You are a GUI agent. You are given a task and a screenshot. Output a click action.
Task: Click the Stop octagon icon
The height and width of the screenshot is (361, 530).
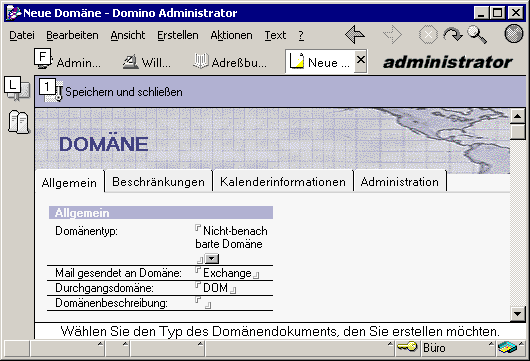428,34
